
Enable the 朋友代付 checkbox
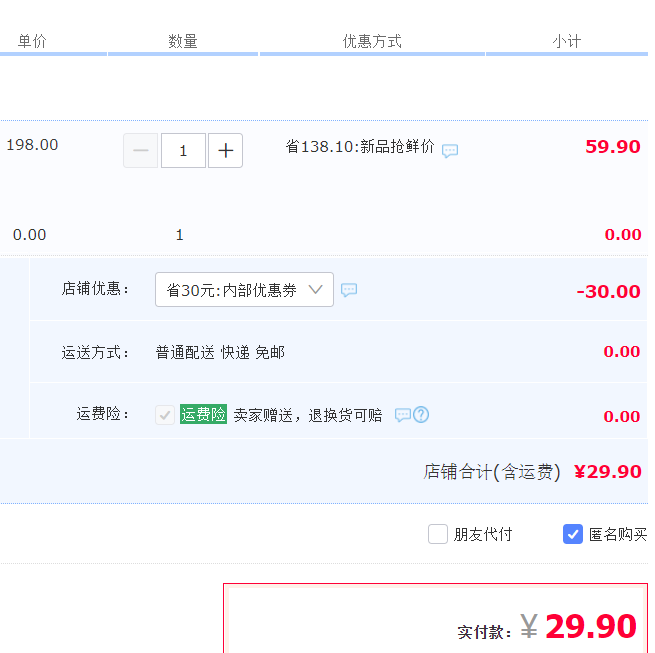coord(438,534)
